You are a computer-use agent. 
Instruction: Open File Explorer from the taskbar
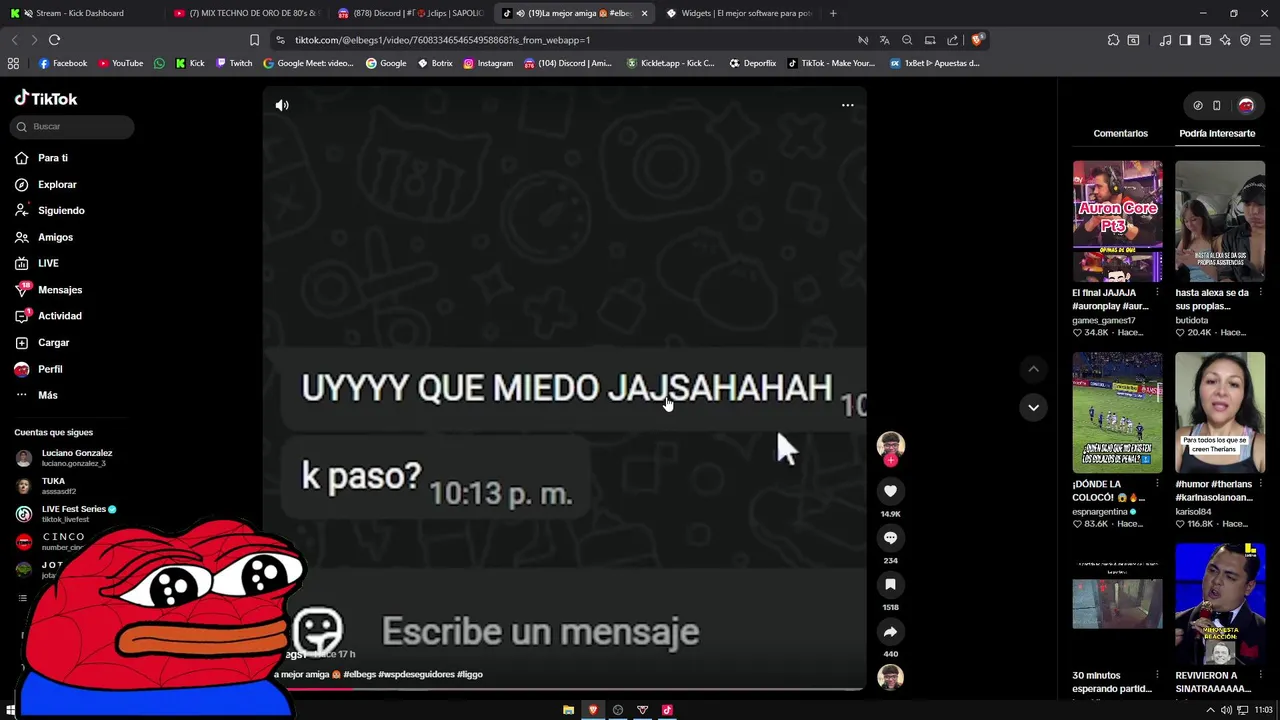click(x=568, y=710)
